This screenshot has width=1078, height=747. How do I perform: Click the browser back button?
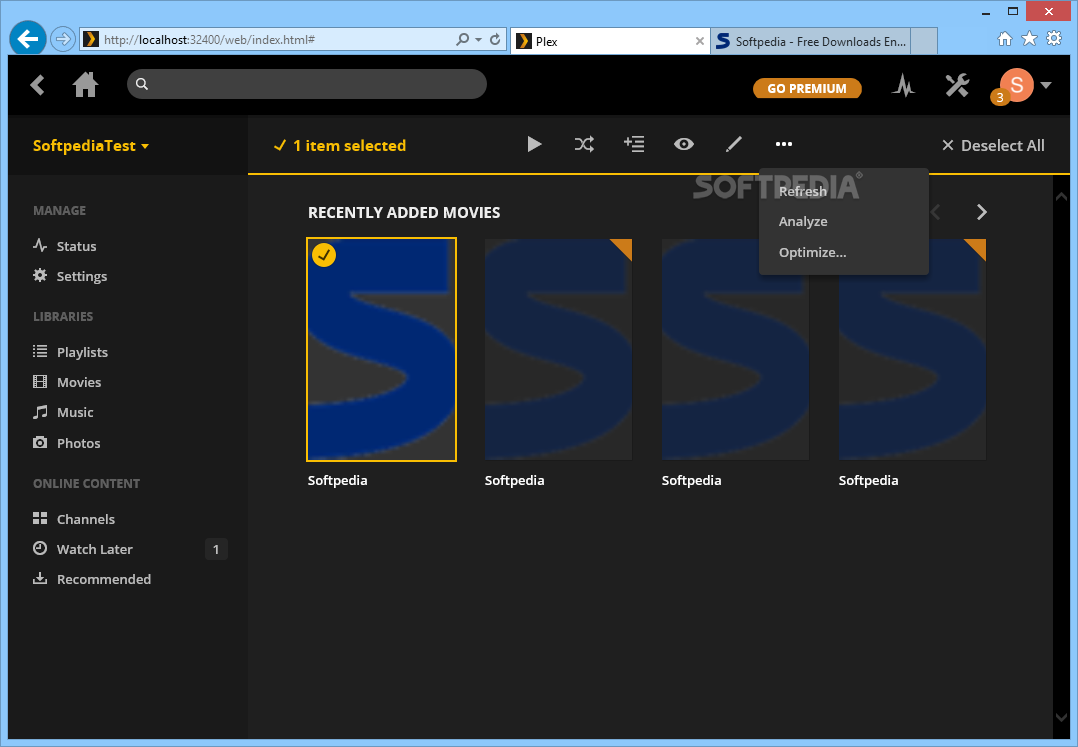[28, 39]
